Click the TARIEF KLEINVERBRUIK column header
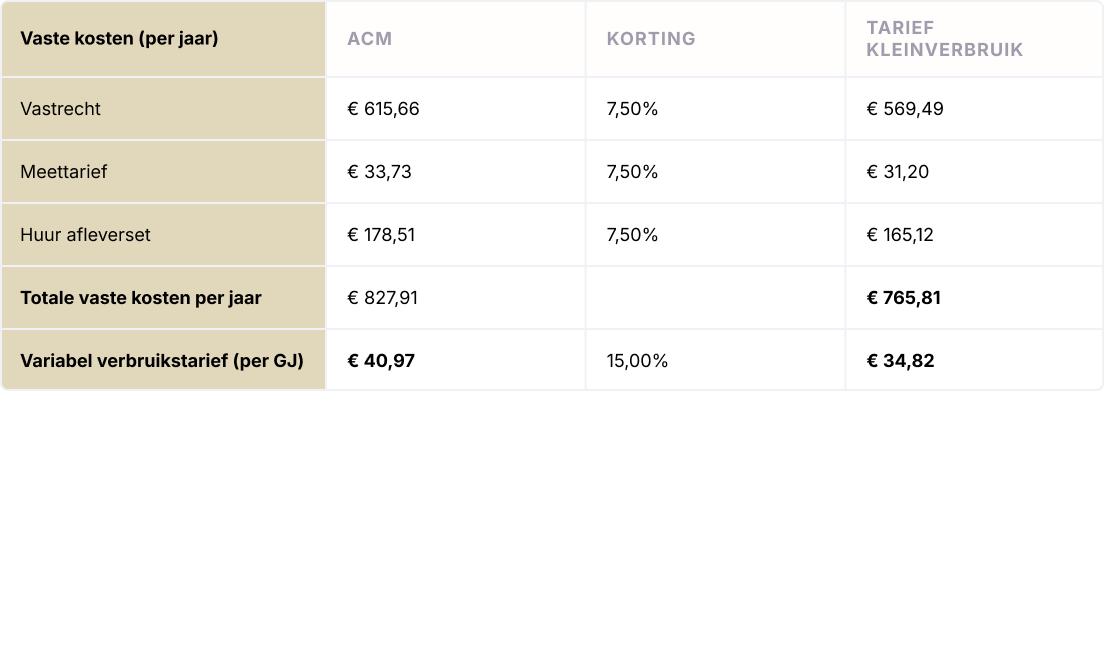Image resolution: width=1104 pixels, height=656 pixels. pos(944,39)
